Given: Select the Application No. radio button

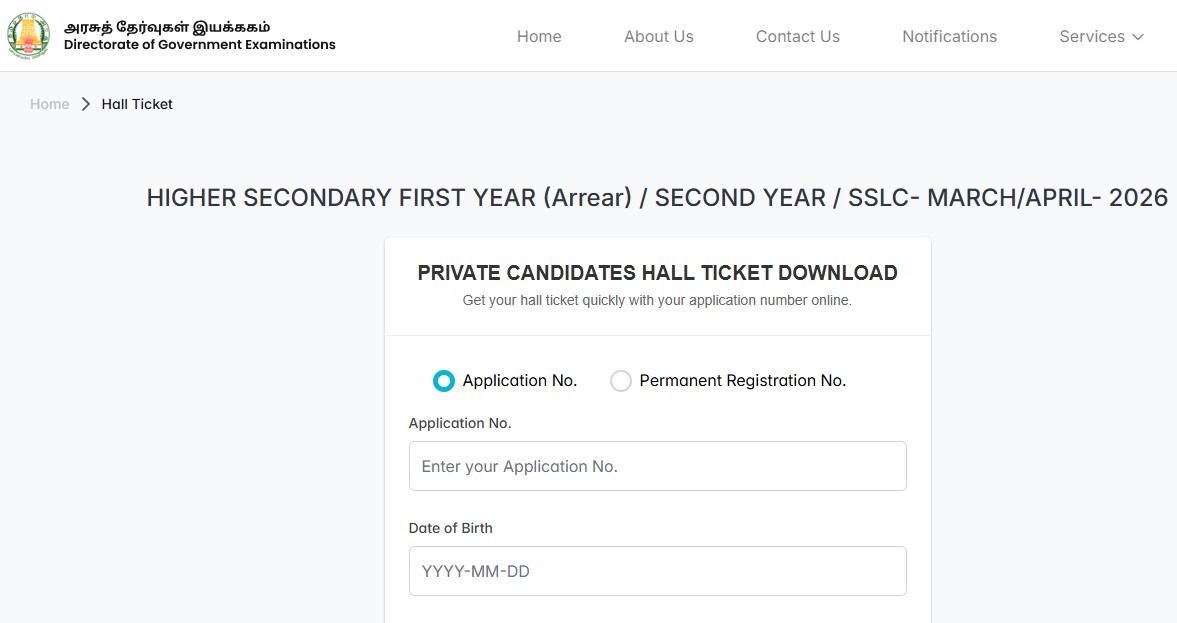Looking at the screenshot, I should pyautogui.click(x=443, y=380).
